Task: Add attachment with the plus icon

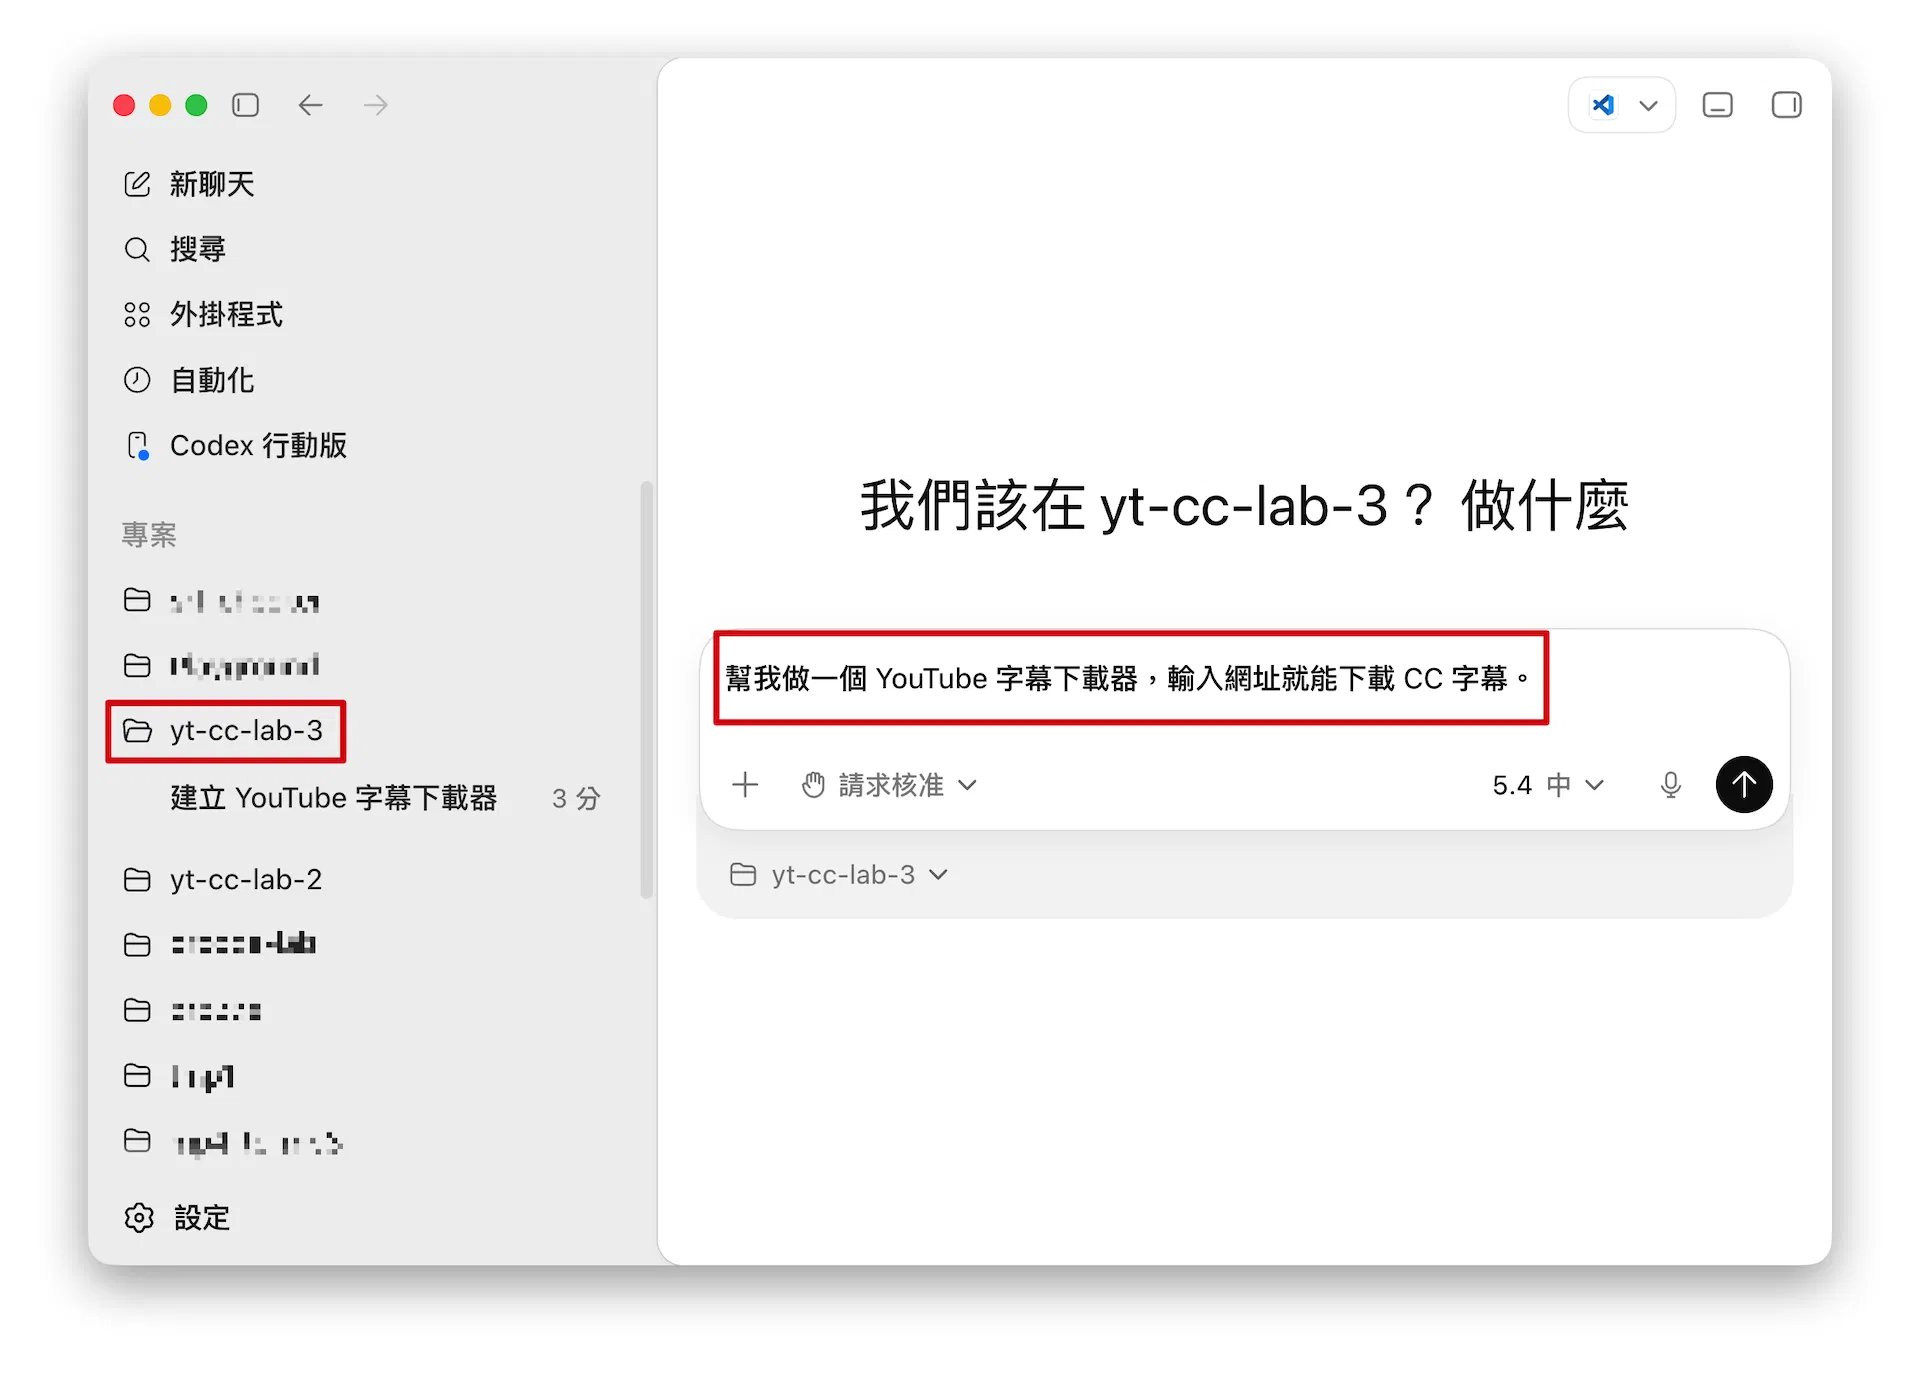Action: [745, 785]
